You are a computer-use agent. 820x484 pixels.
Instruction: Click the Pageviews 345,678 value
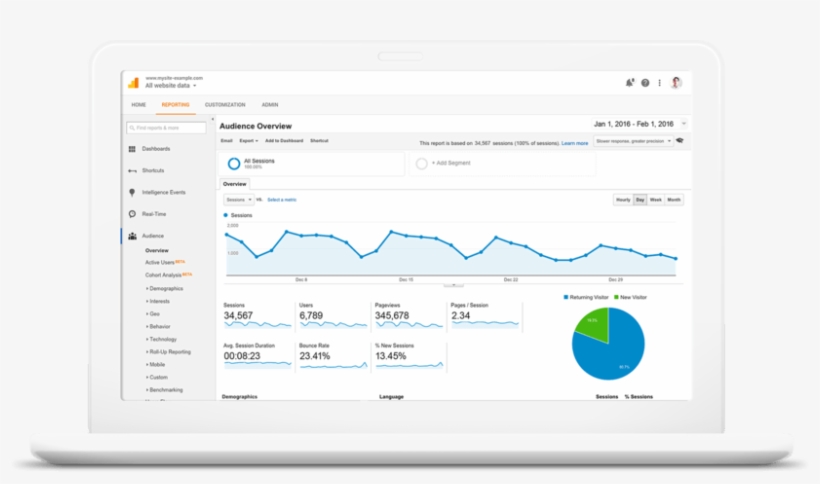click(392, 316)
